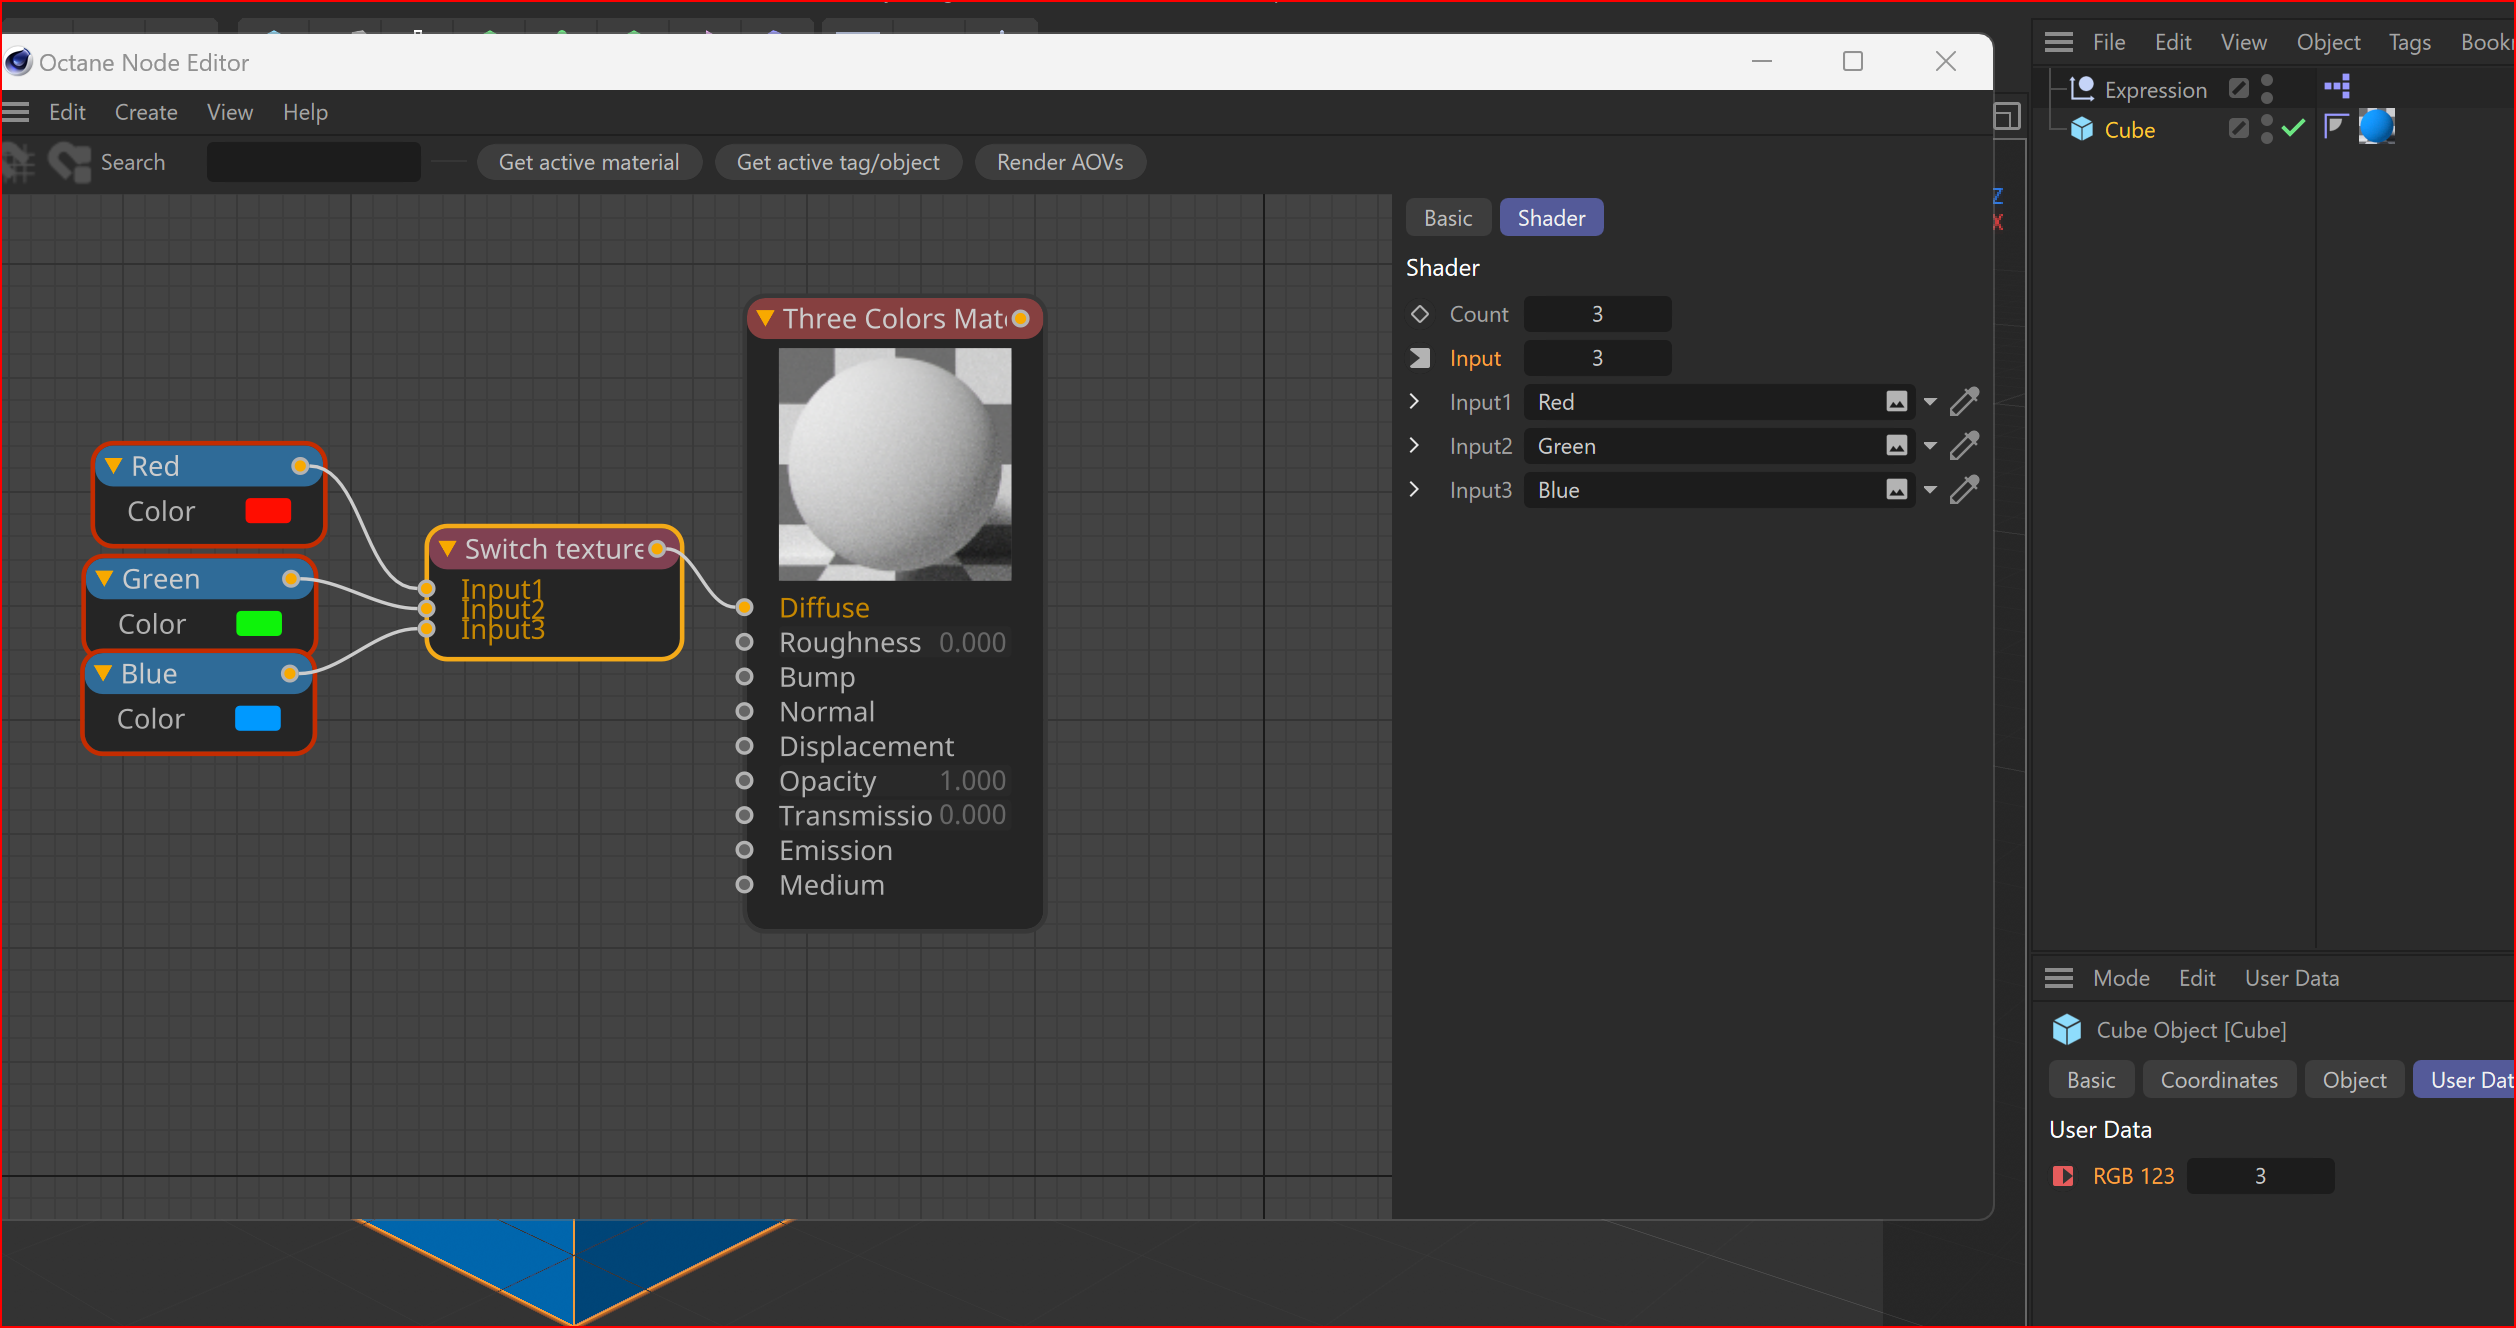
Task: Click the eyedropper picker for Input3
Action: pyautogui.click(x=1964, y=490)
